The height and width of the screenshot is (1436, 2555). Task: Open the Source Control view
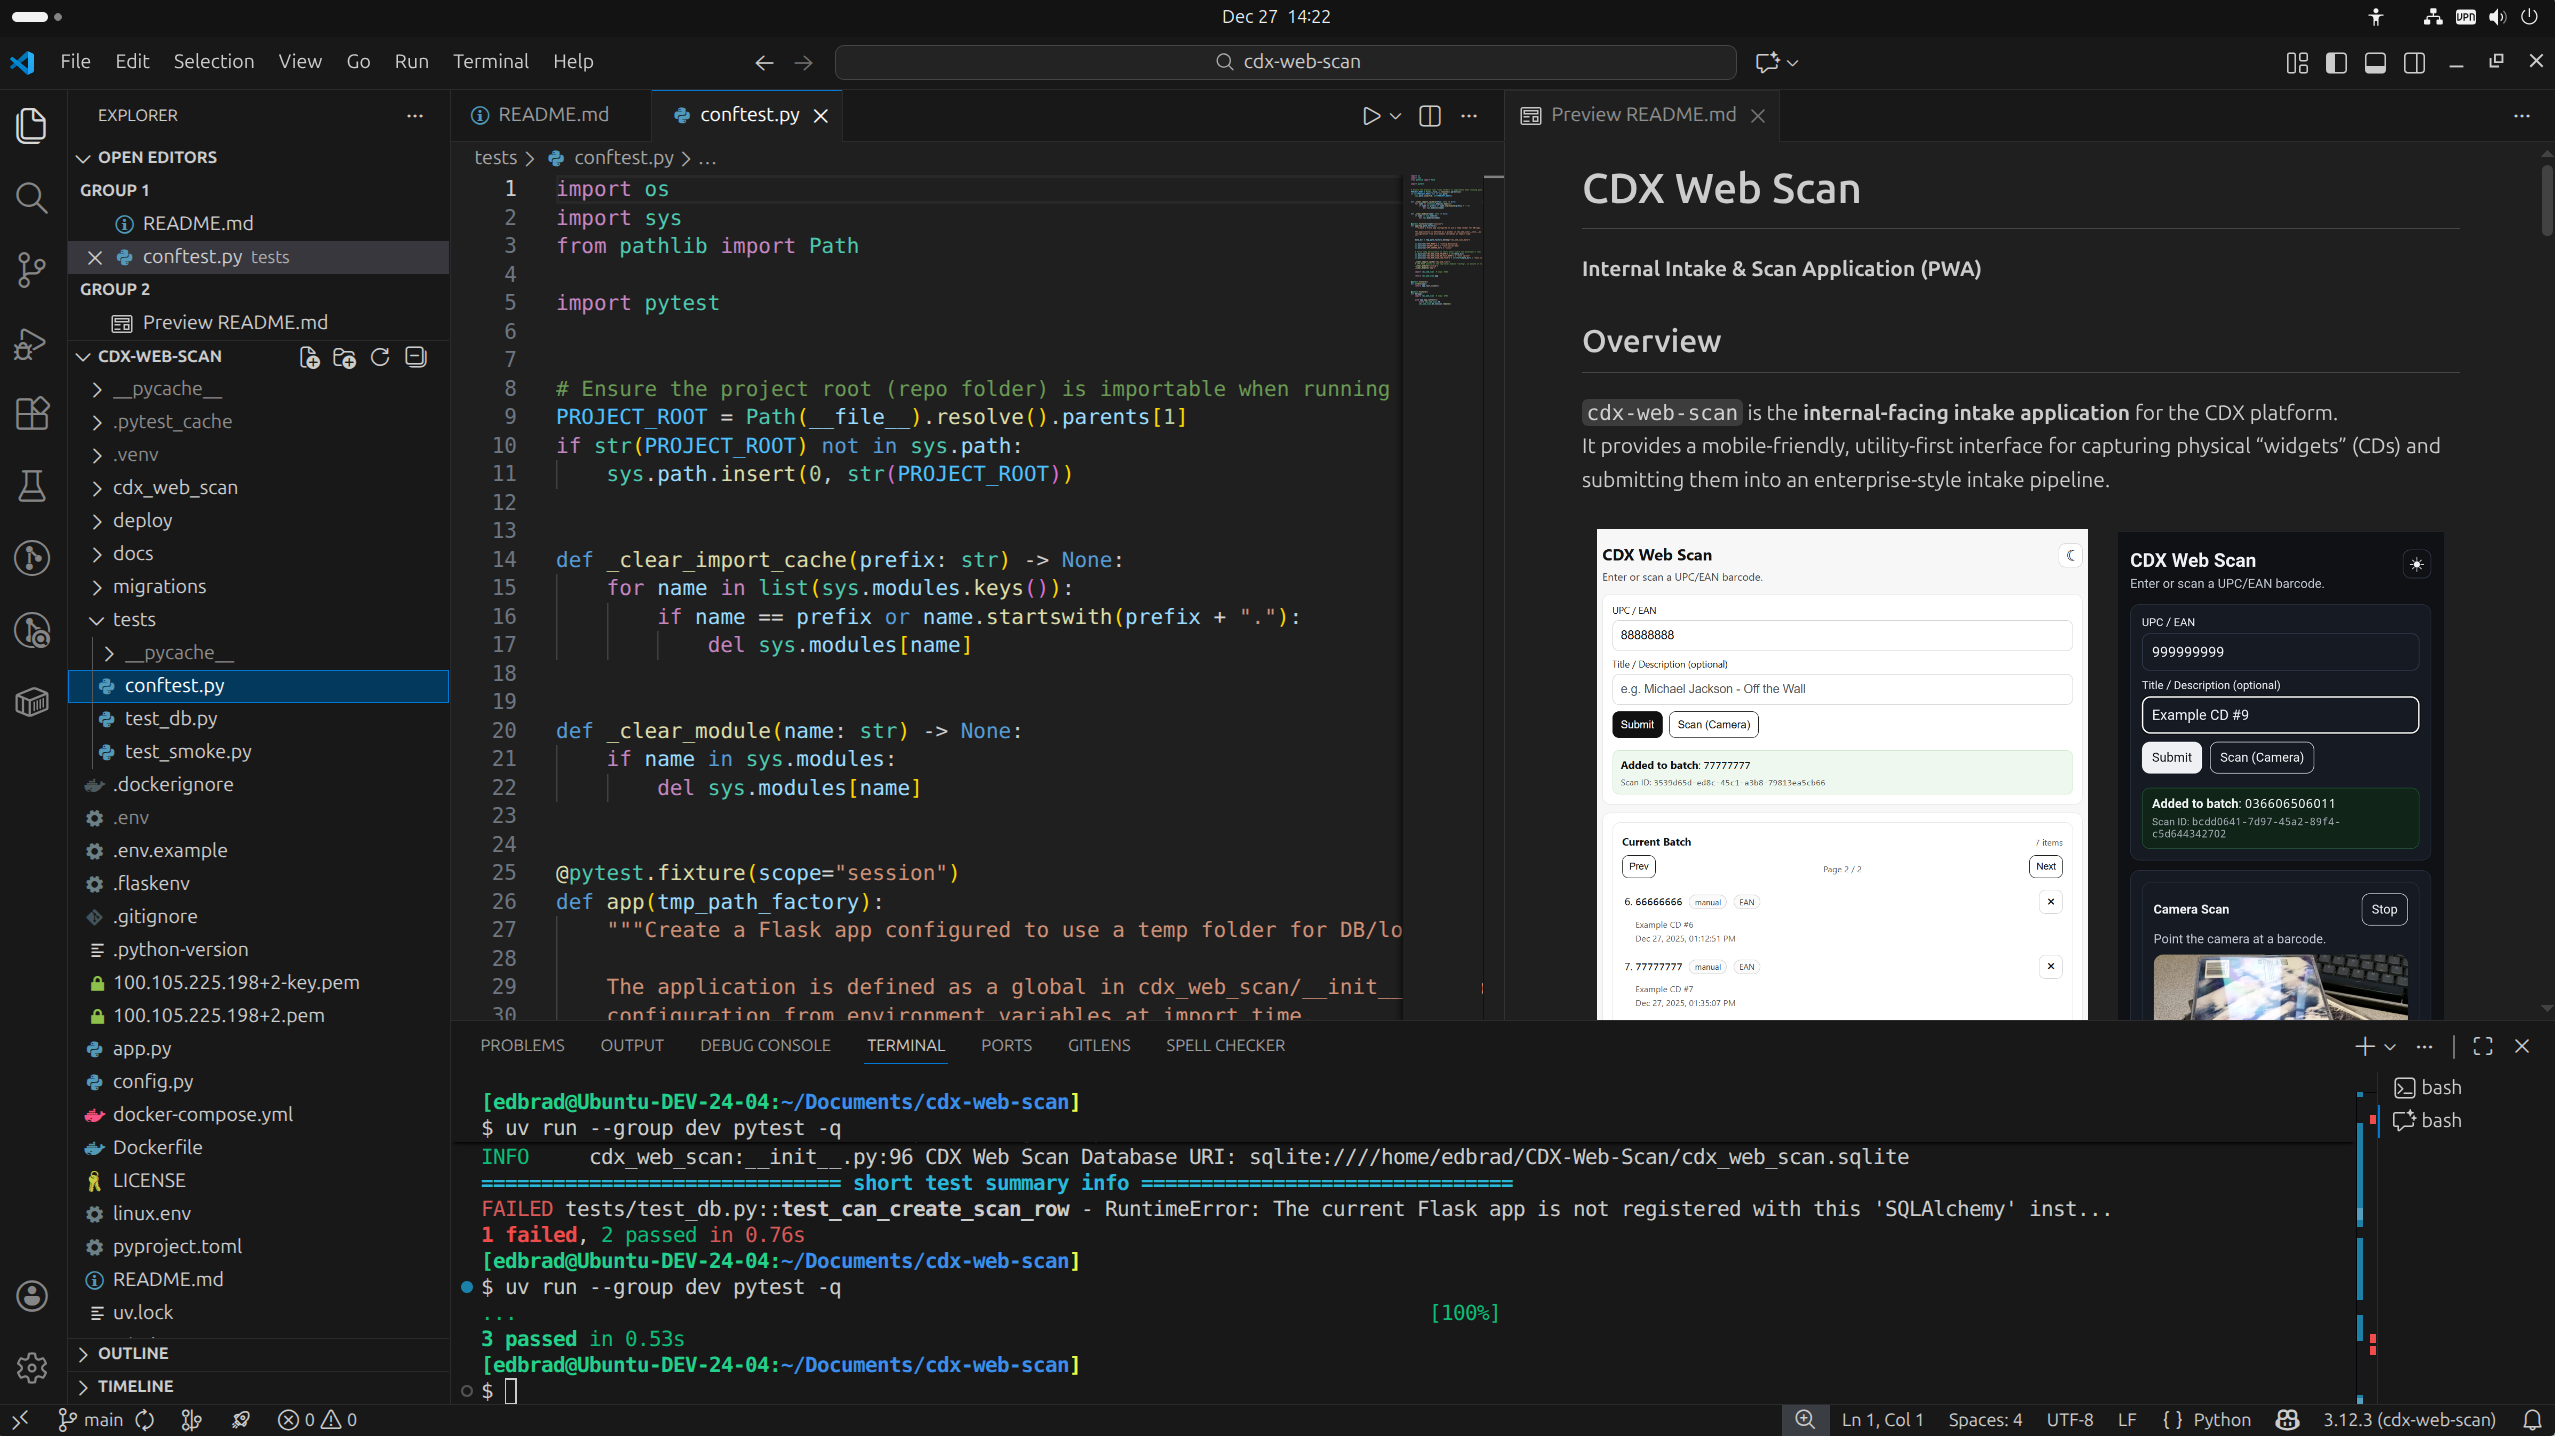point(32,269)
